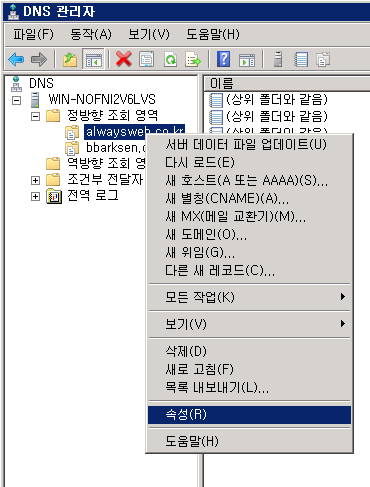Select 다른 새 레코드(C)...
370x487 pixels.
(x=249, y=271)
